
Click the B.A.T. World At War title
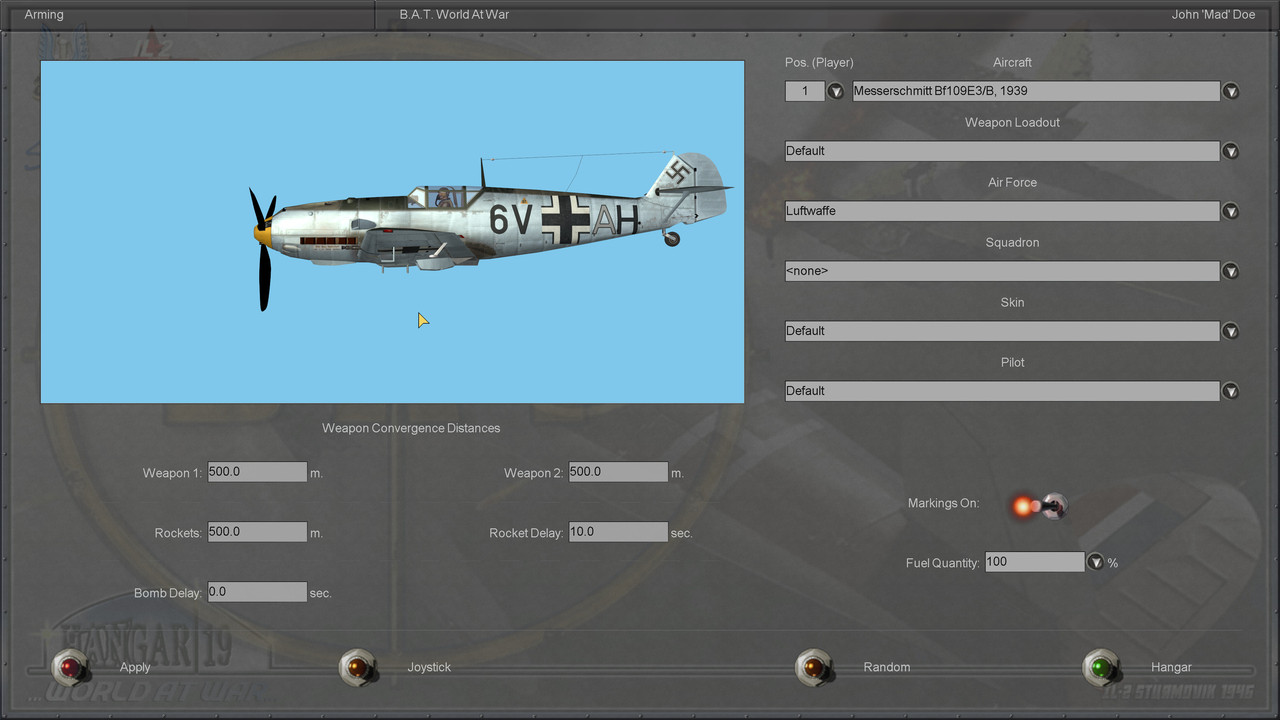pos(455,15)
